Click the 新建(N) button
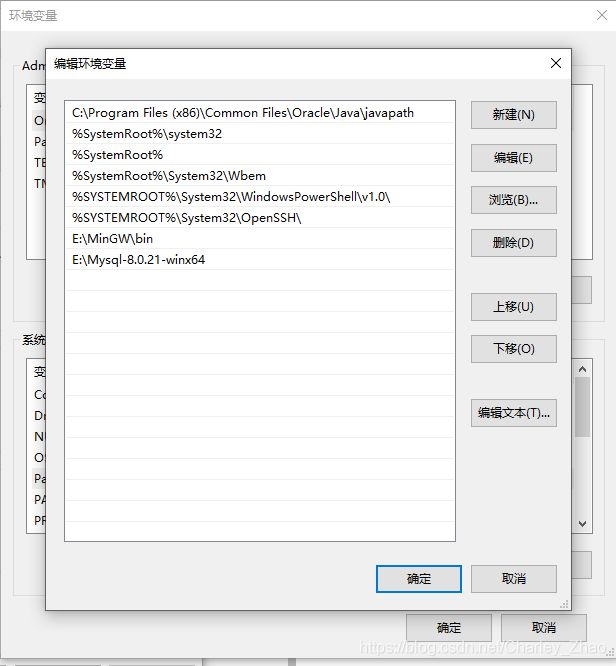The height and width of the screenshot is (666, 616). pyautogui.click(x=514, y=115)
